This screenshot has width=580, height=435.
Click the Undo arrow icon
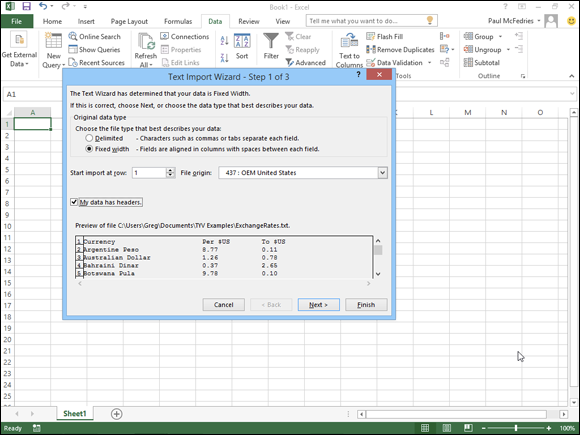[x=43, y=6]
